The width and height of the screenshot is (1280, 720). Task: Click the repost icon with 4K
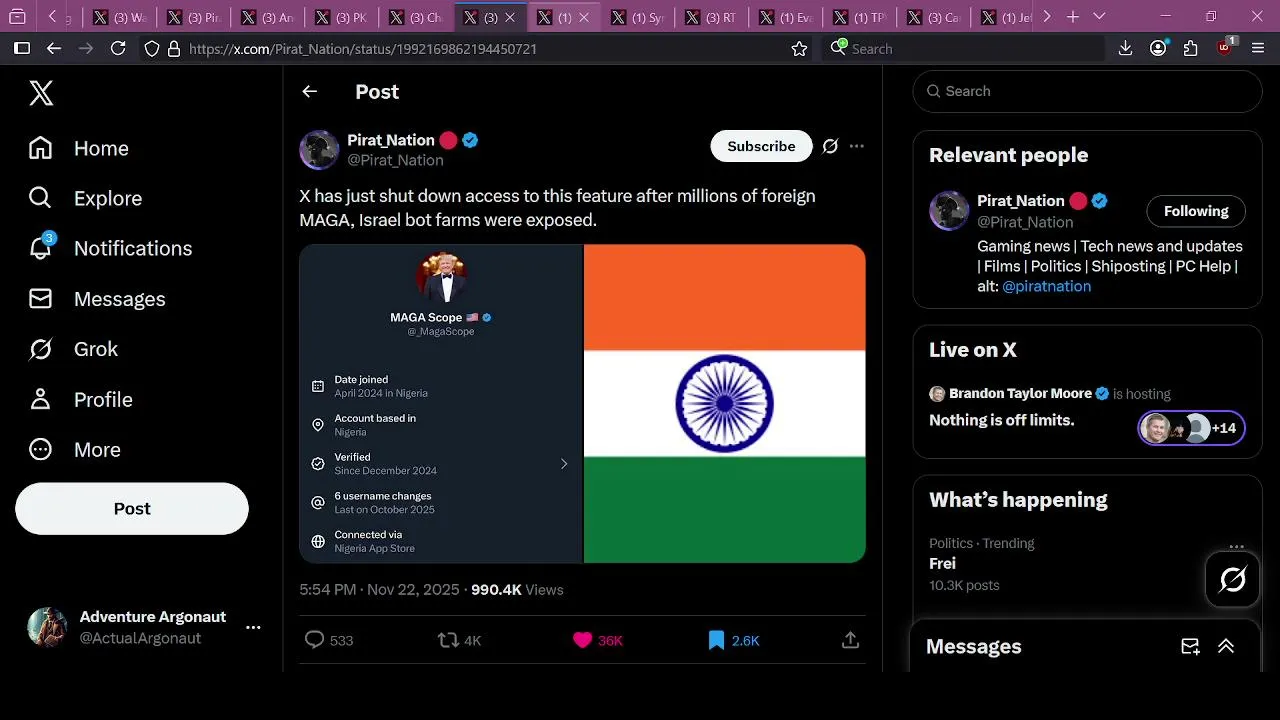[x=448, y=640]
